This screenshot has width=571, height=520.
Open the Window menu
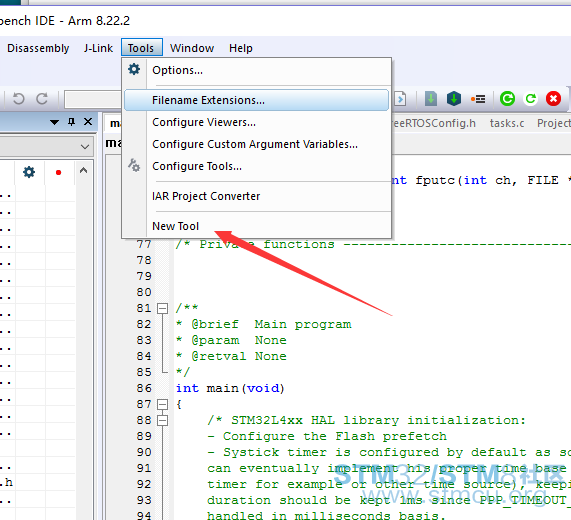[x=192, y=48]
